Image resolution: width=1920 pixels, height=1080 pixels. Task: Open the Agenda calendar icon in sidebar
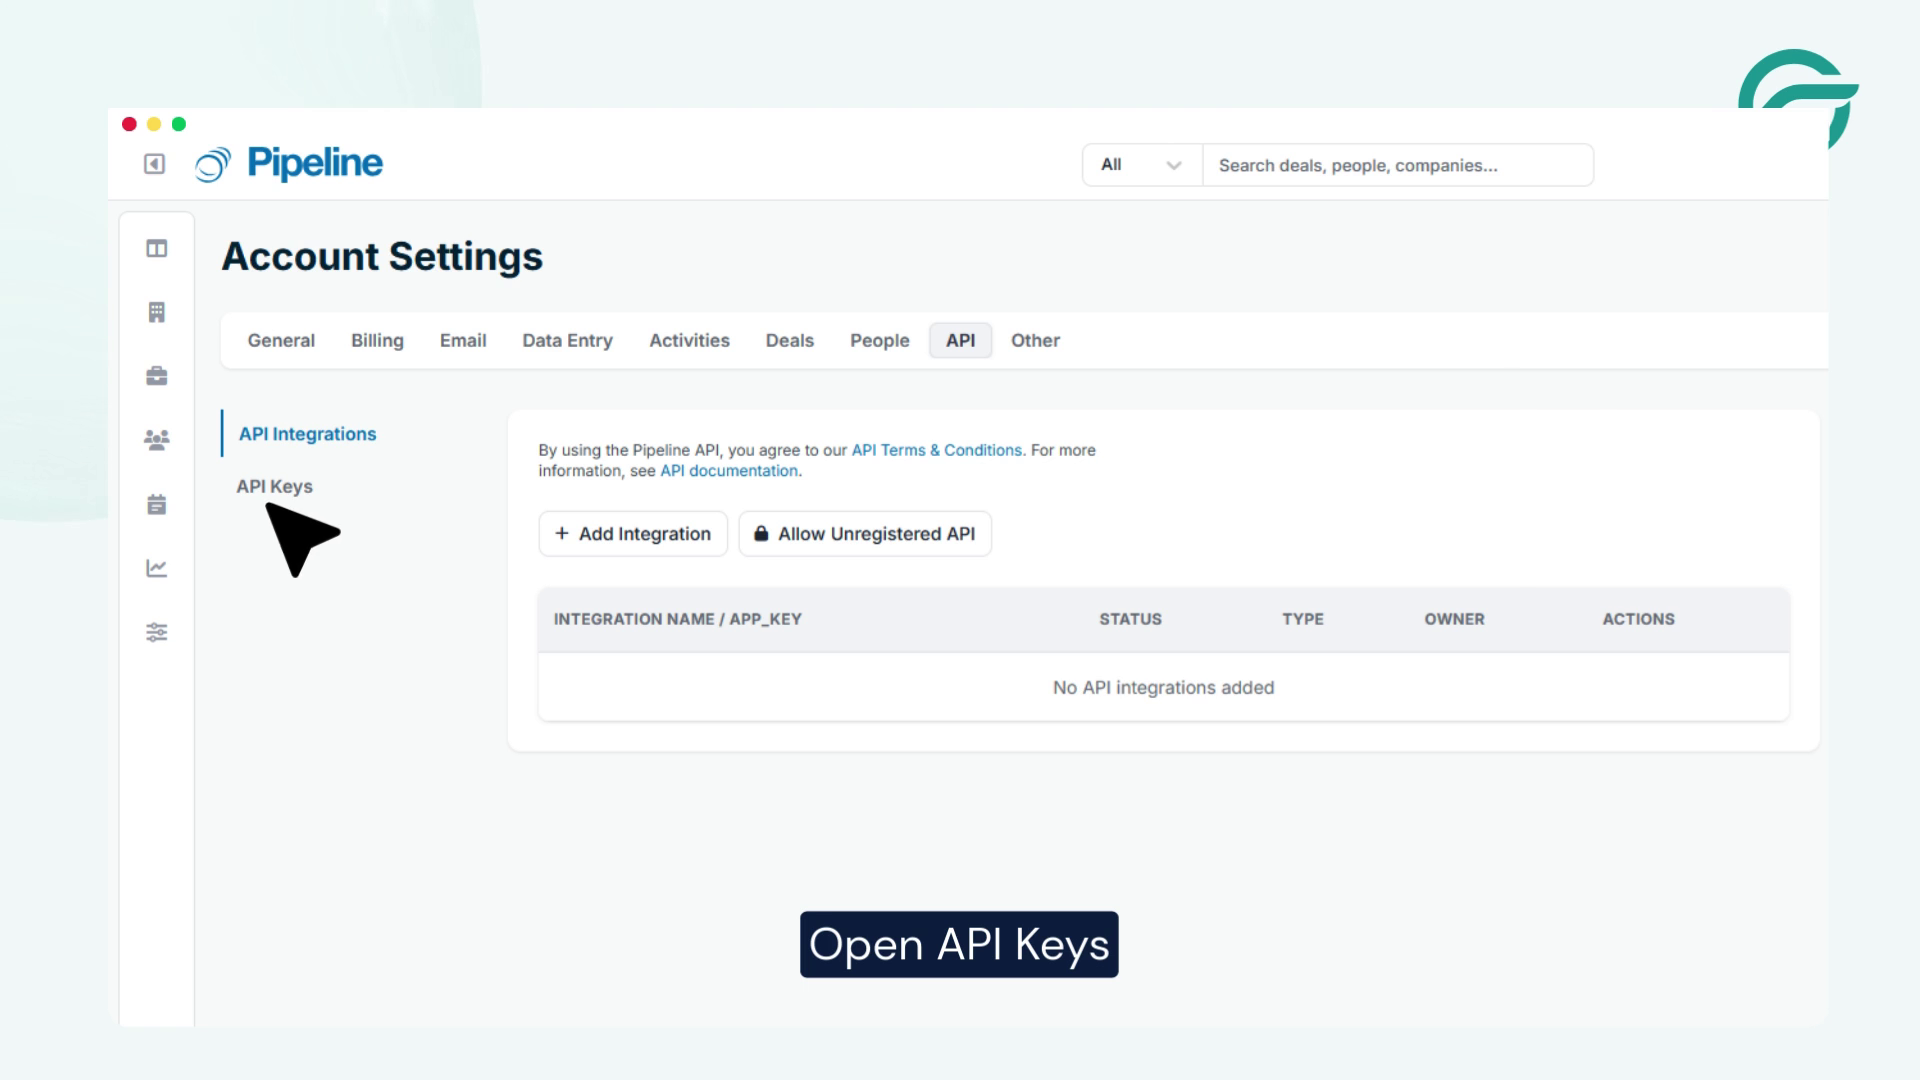click(156, 505)
